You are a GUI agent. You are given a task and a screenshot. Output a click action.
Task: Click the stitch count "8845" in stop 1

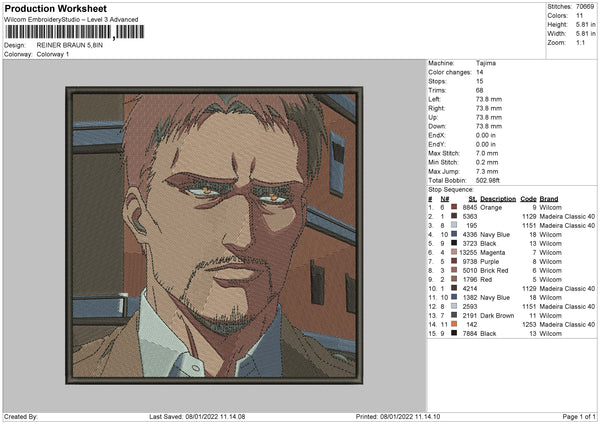point(470,207)
